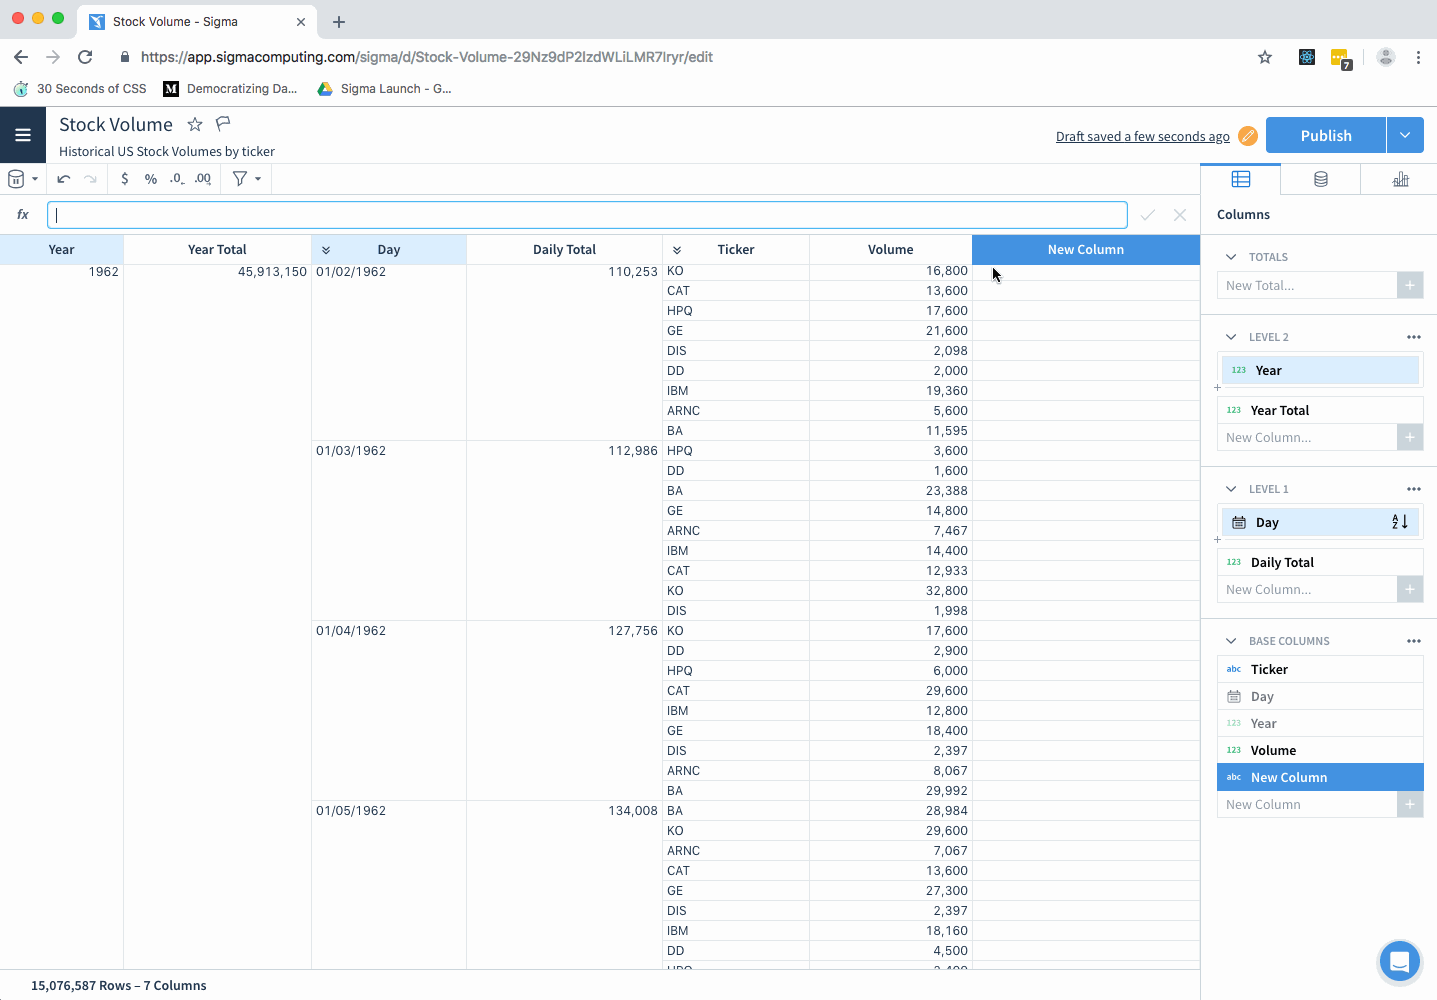Select the Year Total column header
1437x1000 pixels.
(x=217, y=250)
